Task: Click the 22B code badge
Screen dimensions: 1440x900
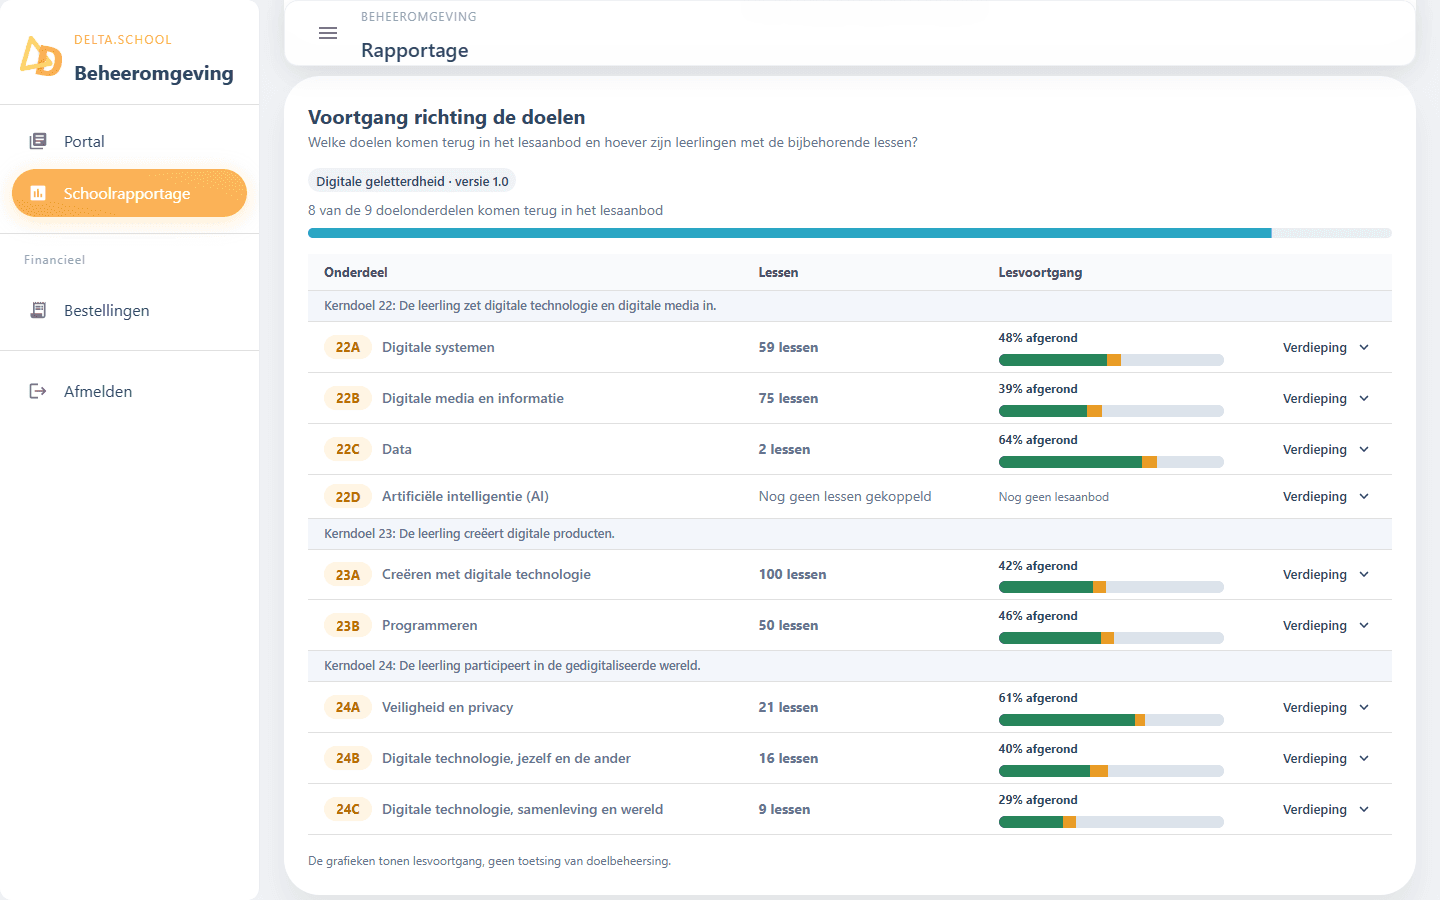Action: (x=347, y=398)
